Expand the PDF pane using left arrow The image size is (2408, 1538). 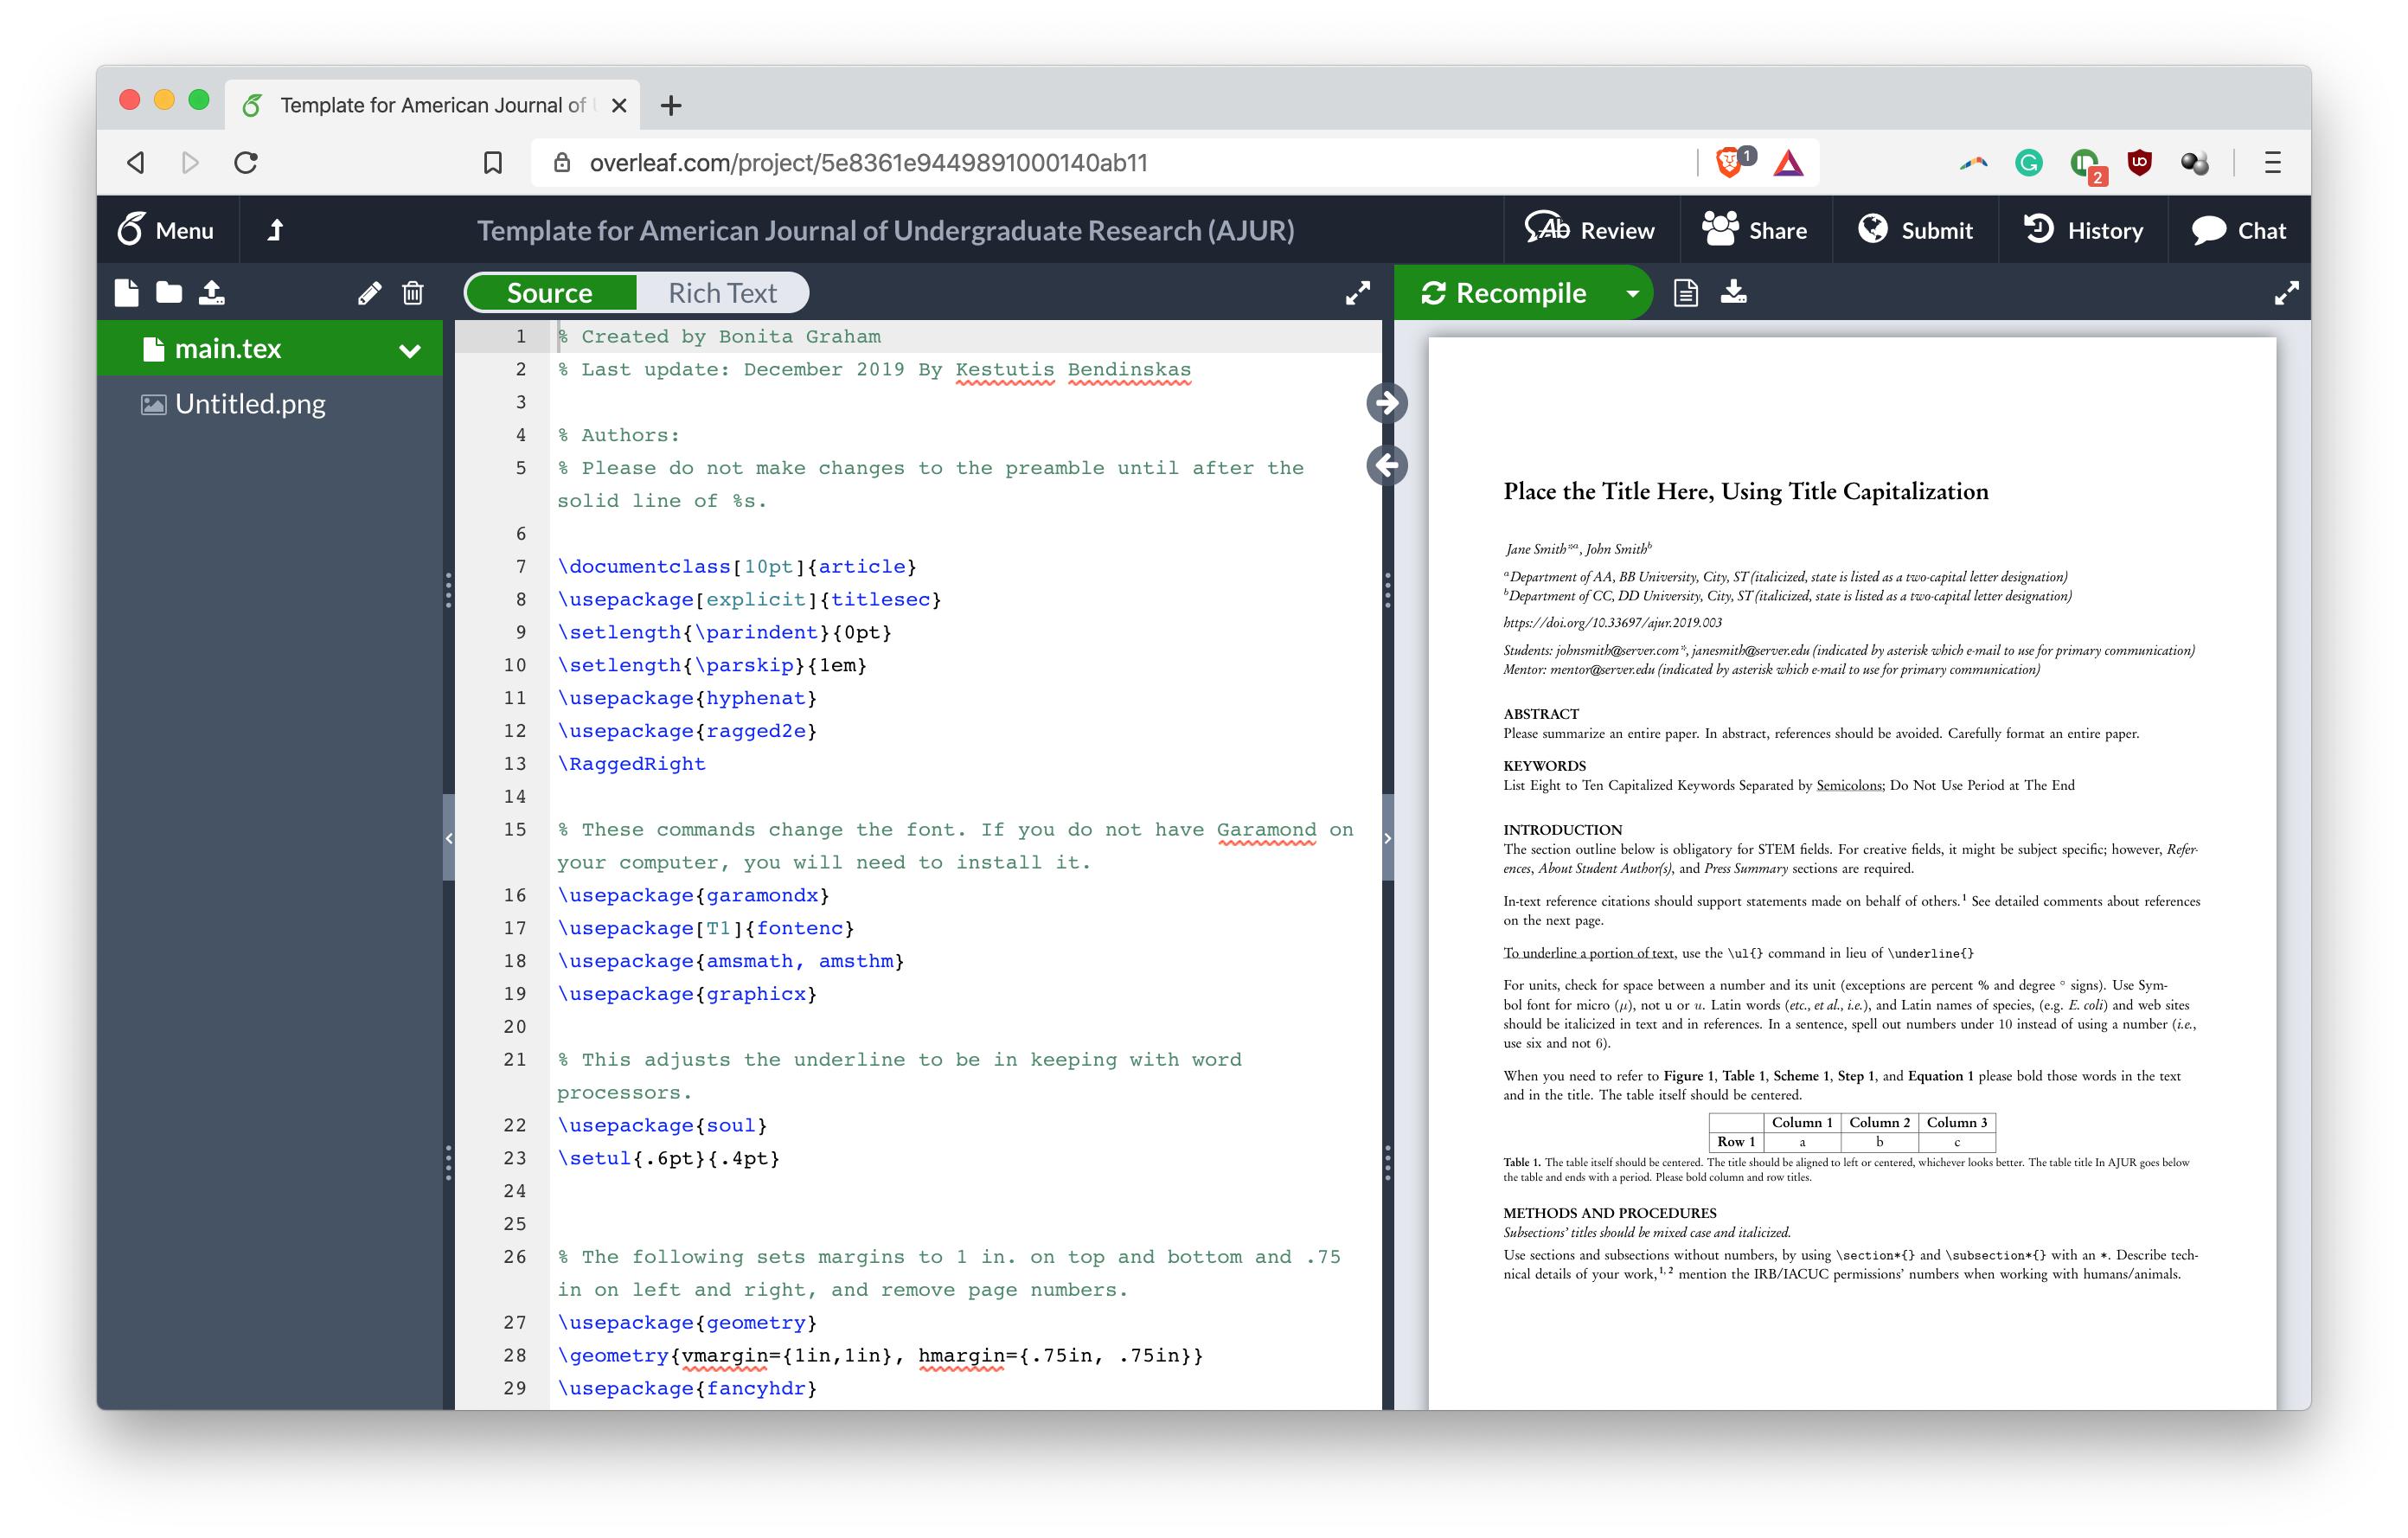1387,465
